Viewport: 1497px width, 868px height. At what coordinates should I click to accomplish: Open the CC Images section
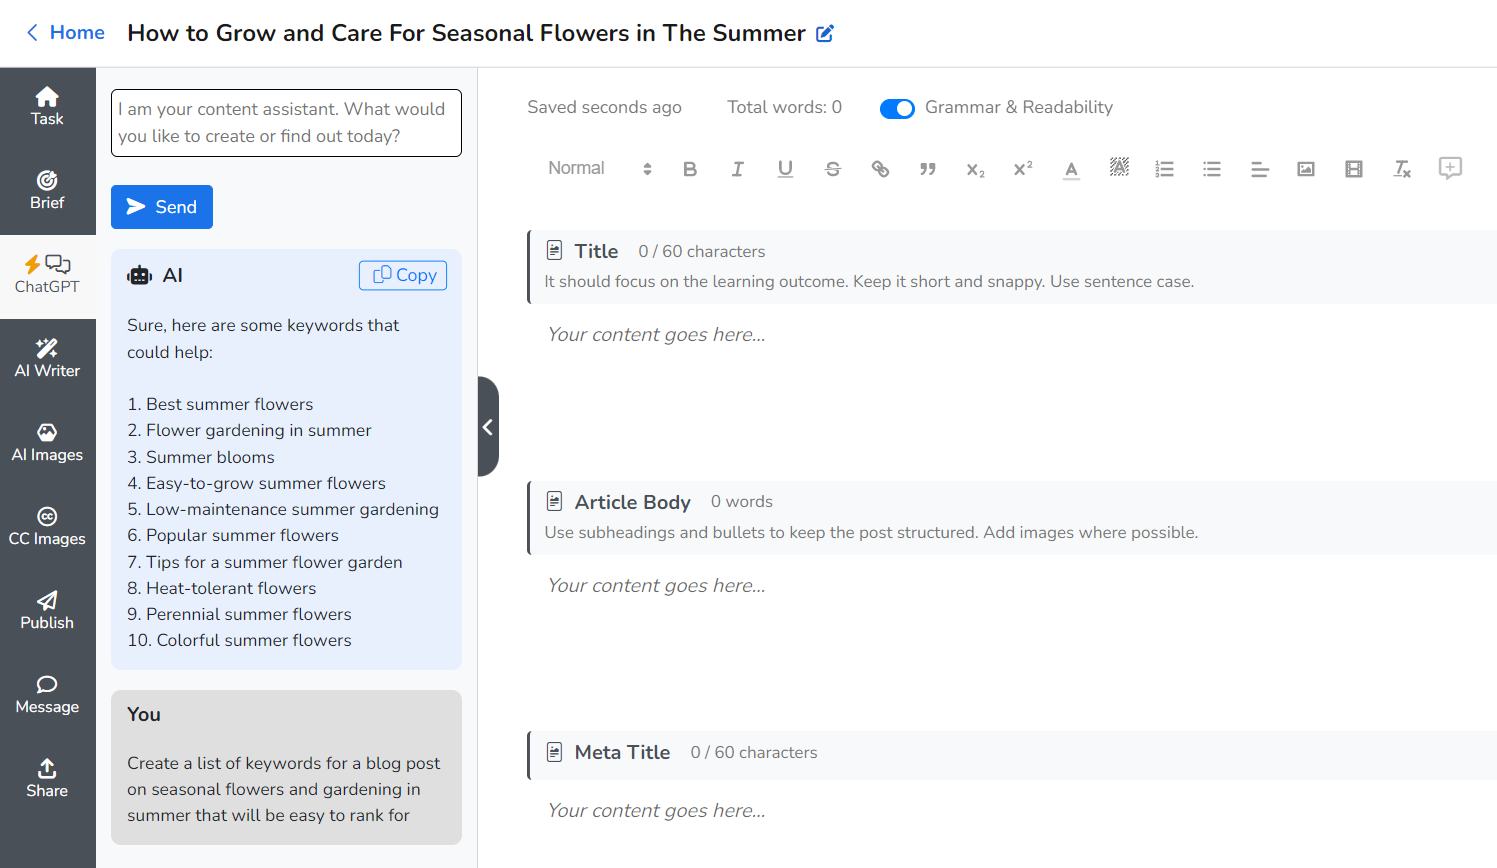[46, 526]
